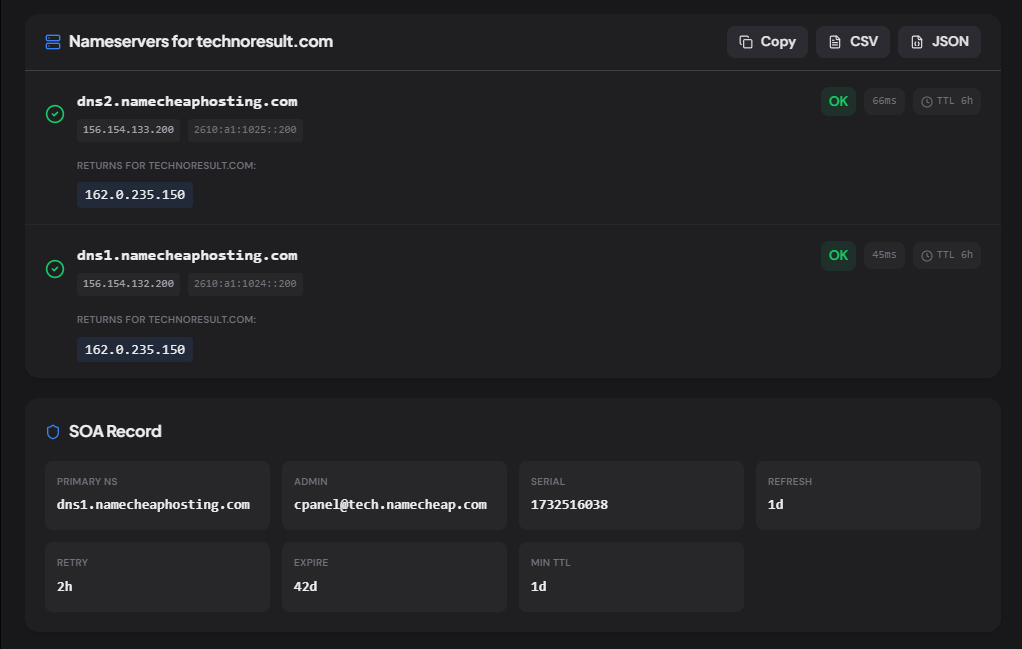1022x649 pixels.
Task: Click the Copy button
Action: point(767,42)
